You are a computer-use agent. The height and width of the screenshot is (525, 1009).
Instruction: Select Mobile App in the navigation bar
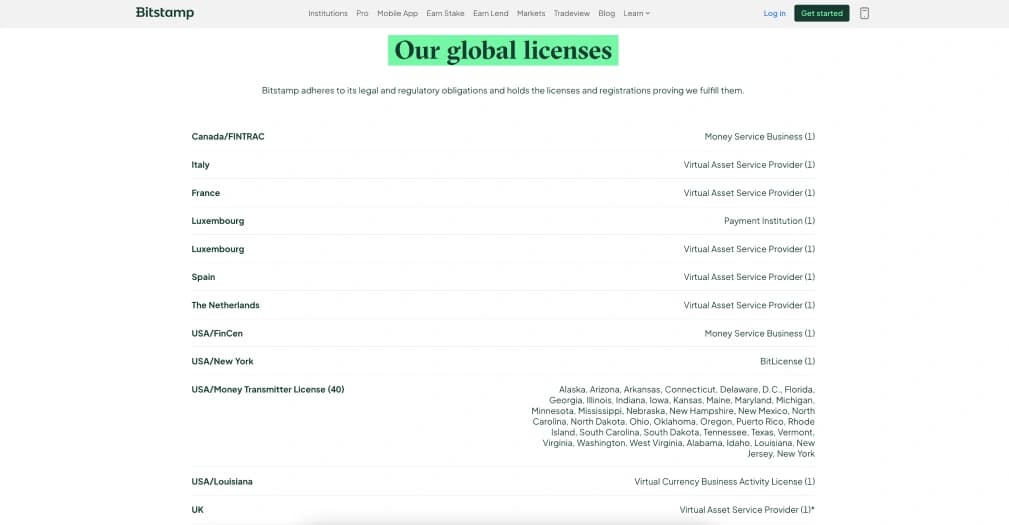coord(397,13)
